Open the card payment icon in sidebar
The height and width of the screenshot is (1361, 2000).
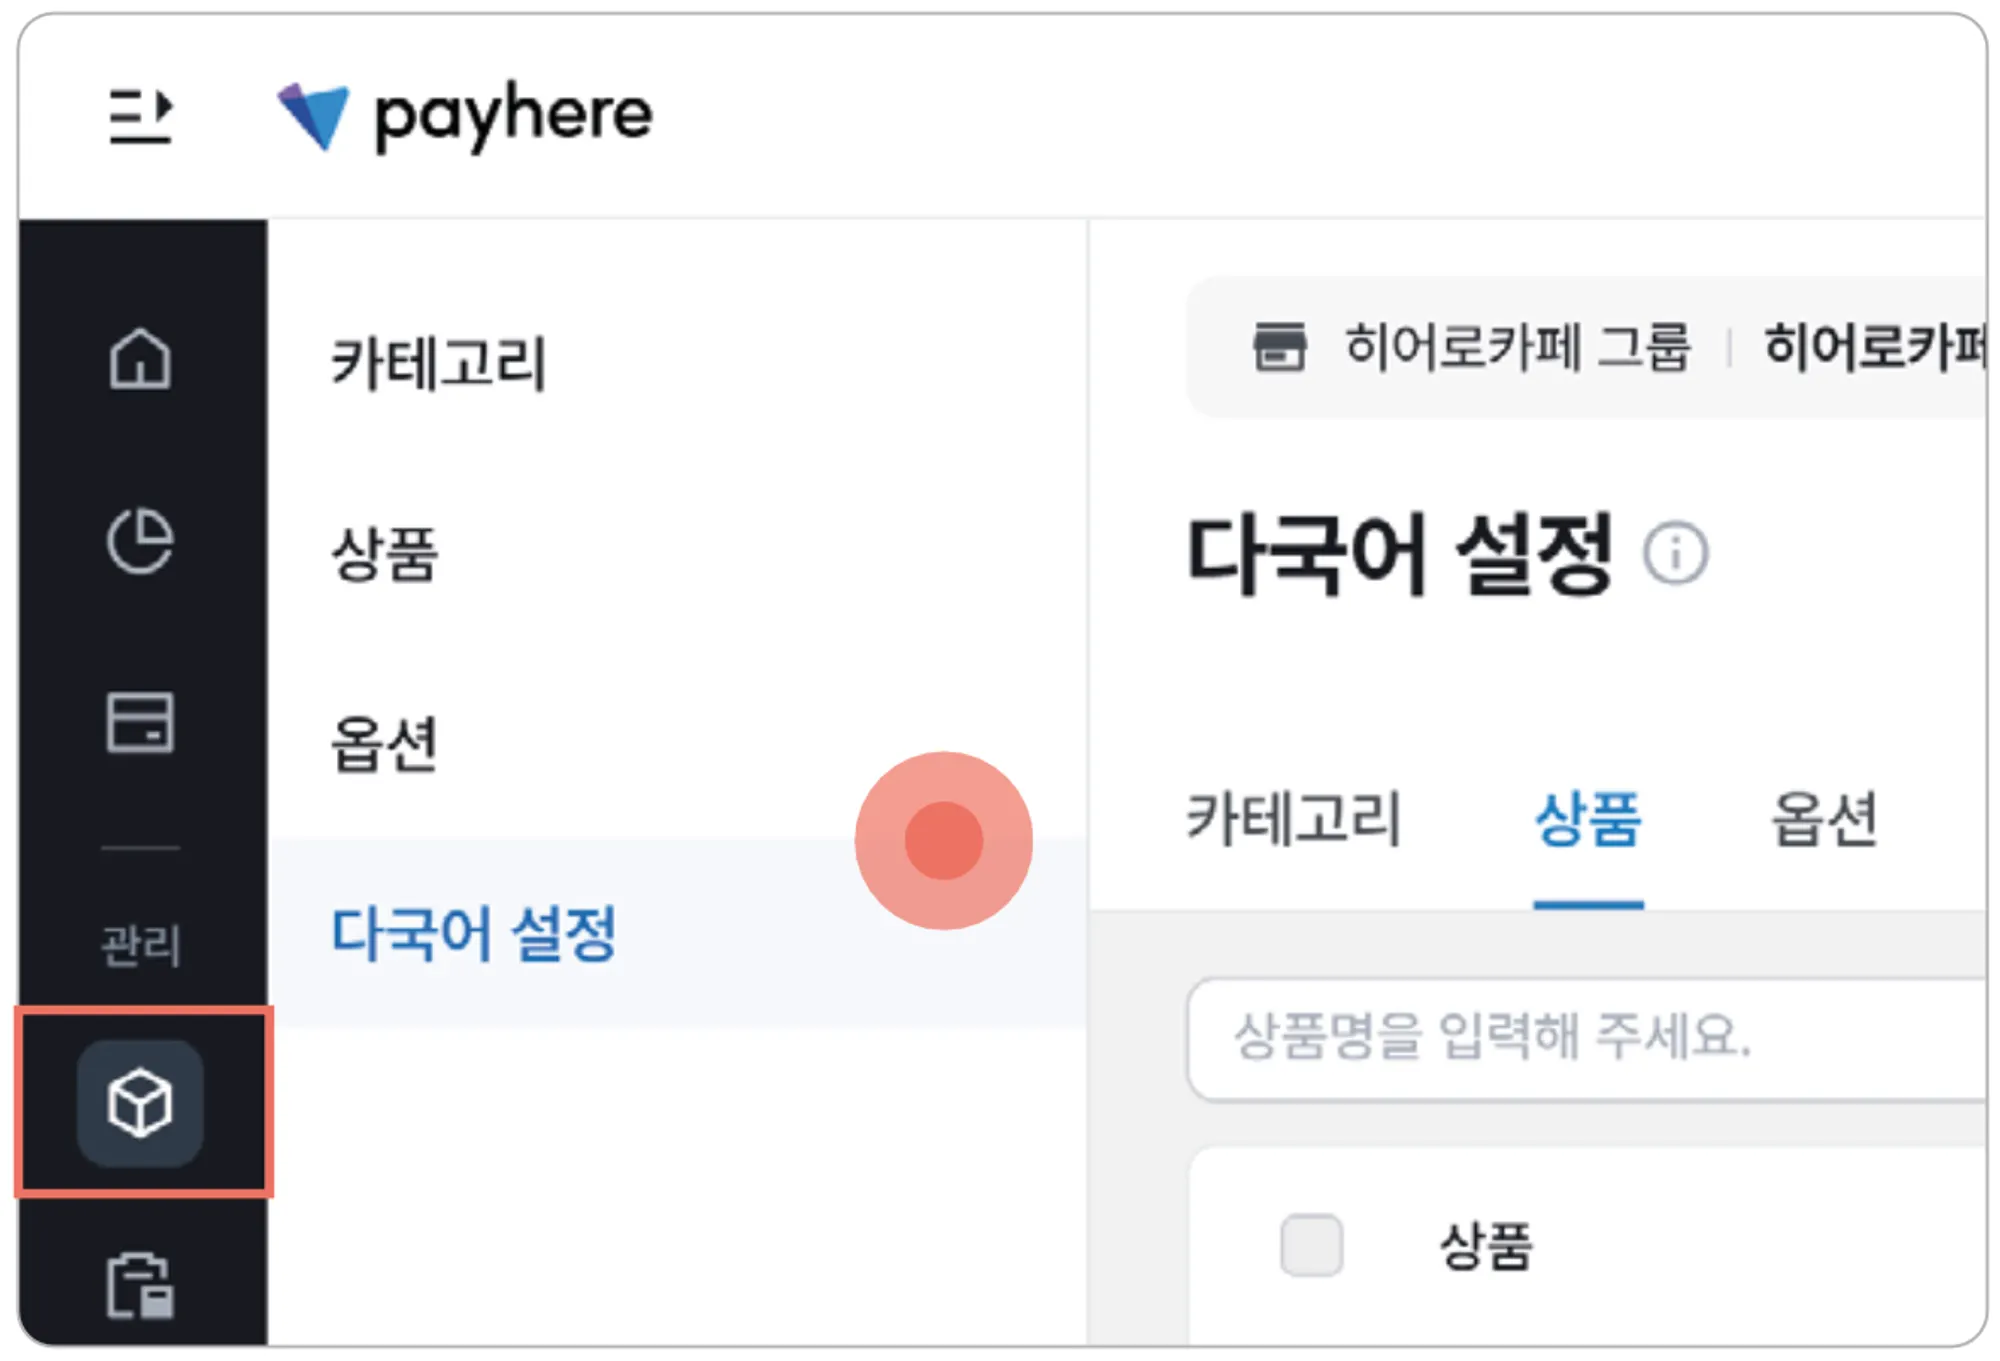[x=140, y=722]
